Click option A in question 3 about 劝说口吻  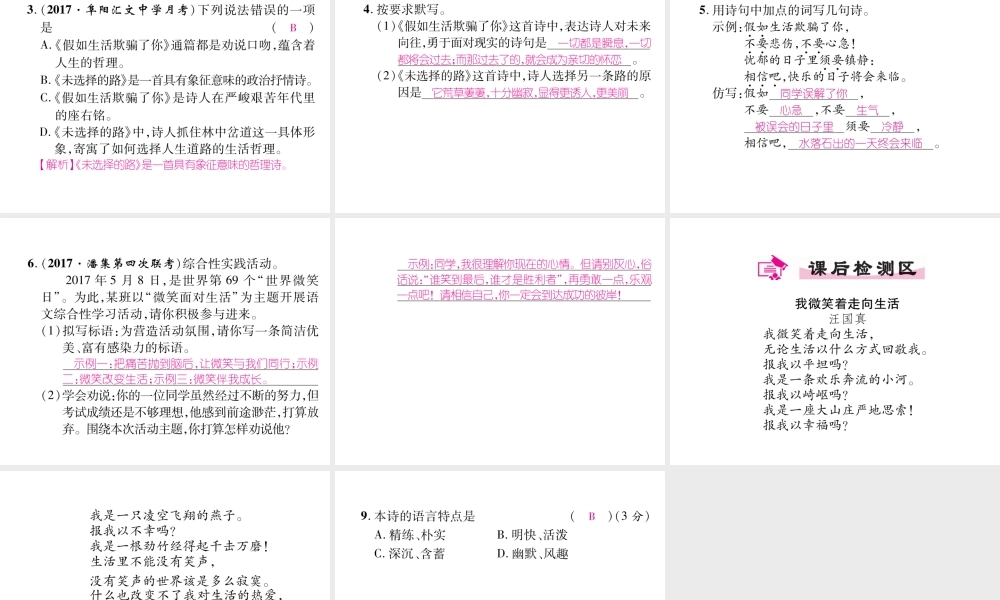(x=177, y=54)
